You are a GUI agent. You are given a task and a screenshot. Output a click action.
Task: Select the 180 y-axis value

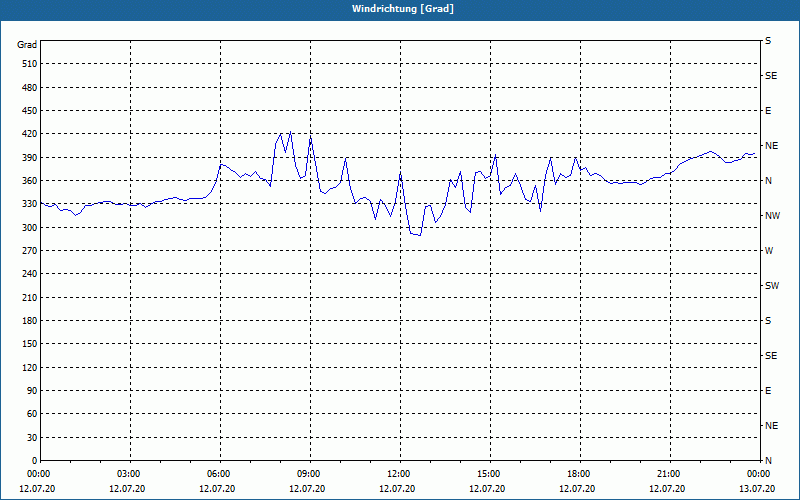tap(30, 321)
